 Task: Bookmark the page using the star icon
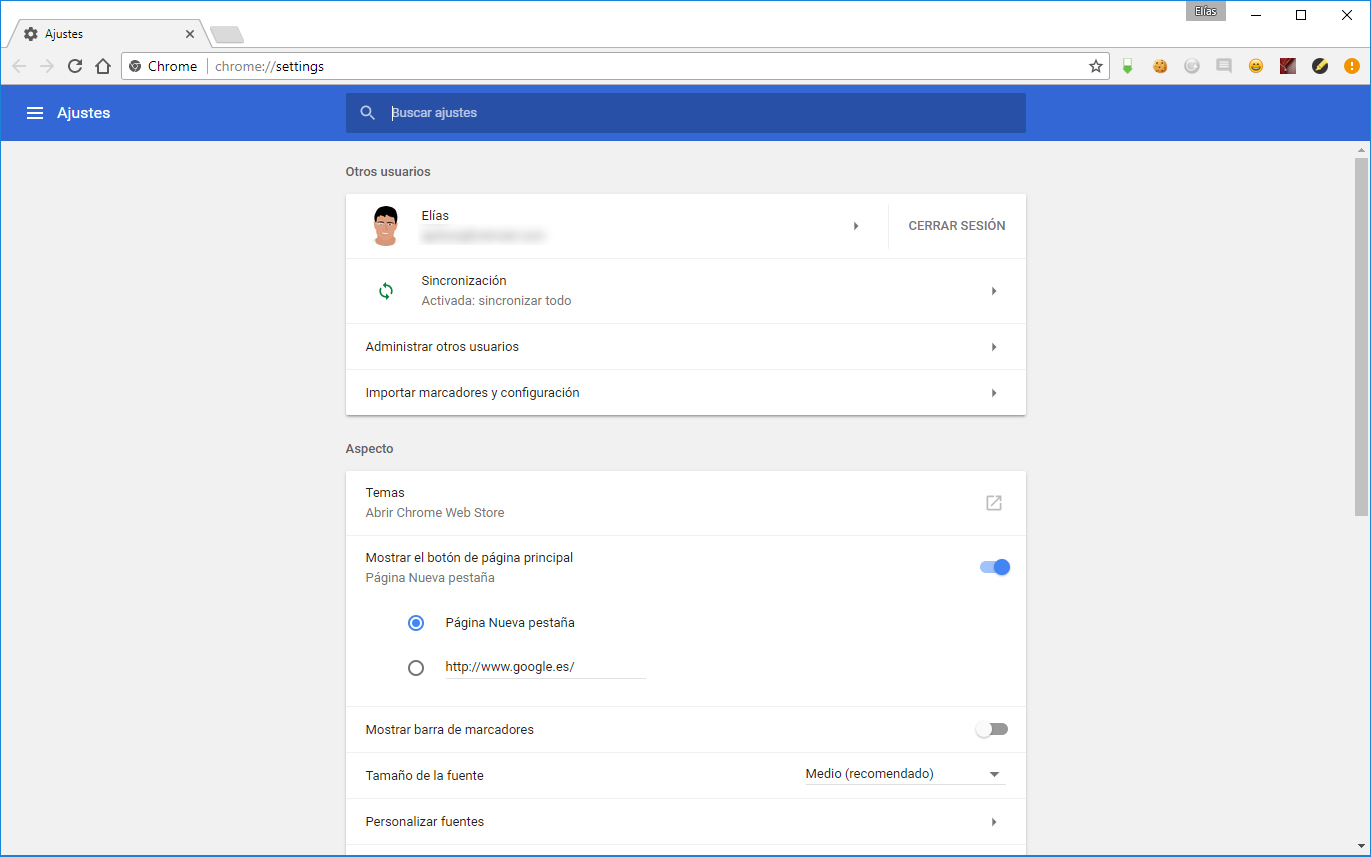(1096, 66)
